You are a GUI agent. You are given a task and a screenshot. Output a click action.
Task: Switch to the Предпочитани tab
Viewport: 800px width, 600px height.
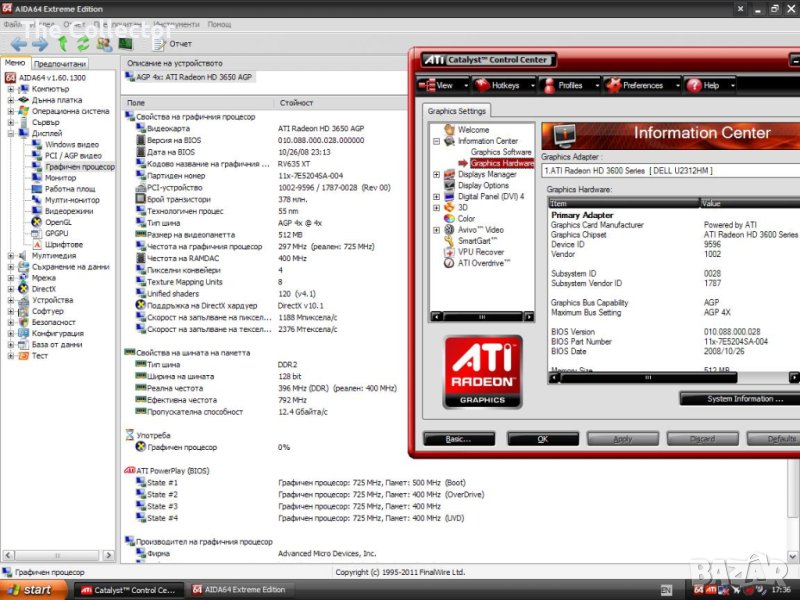click(59, 63)
